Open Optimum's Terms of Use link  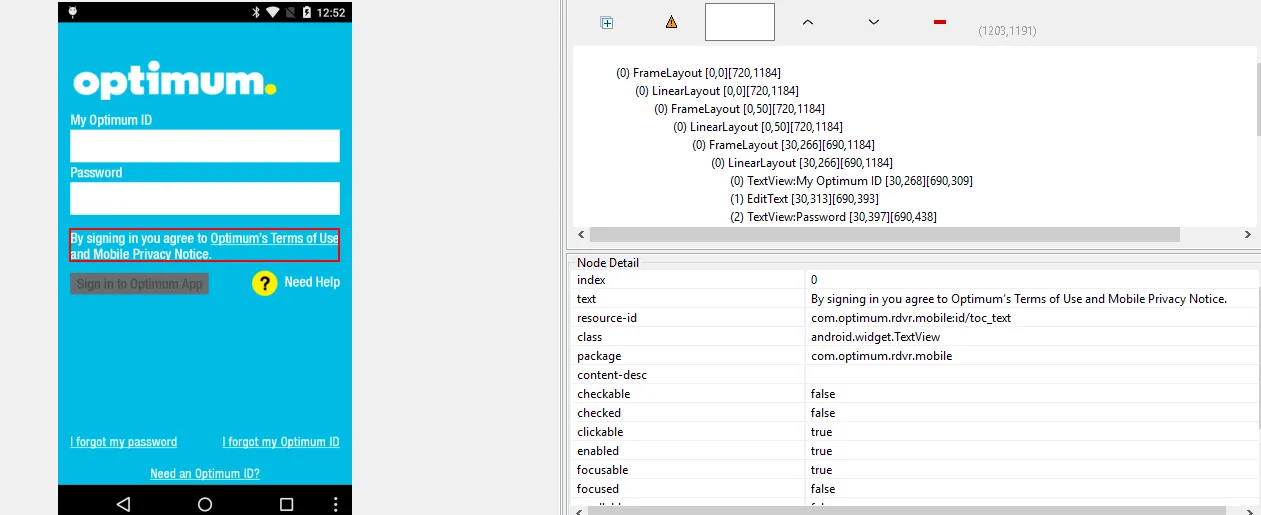pyautogui.click(x=274, y=239)
